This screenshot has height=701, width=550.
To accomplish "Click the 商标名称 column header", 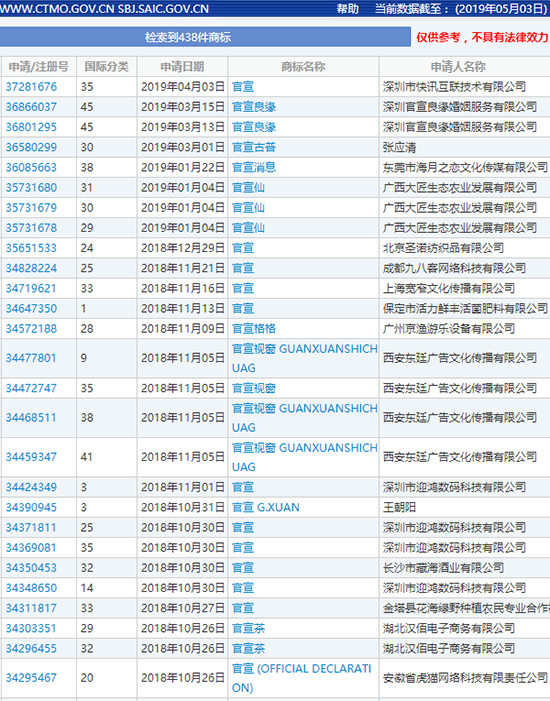I will [303, 67].
